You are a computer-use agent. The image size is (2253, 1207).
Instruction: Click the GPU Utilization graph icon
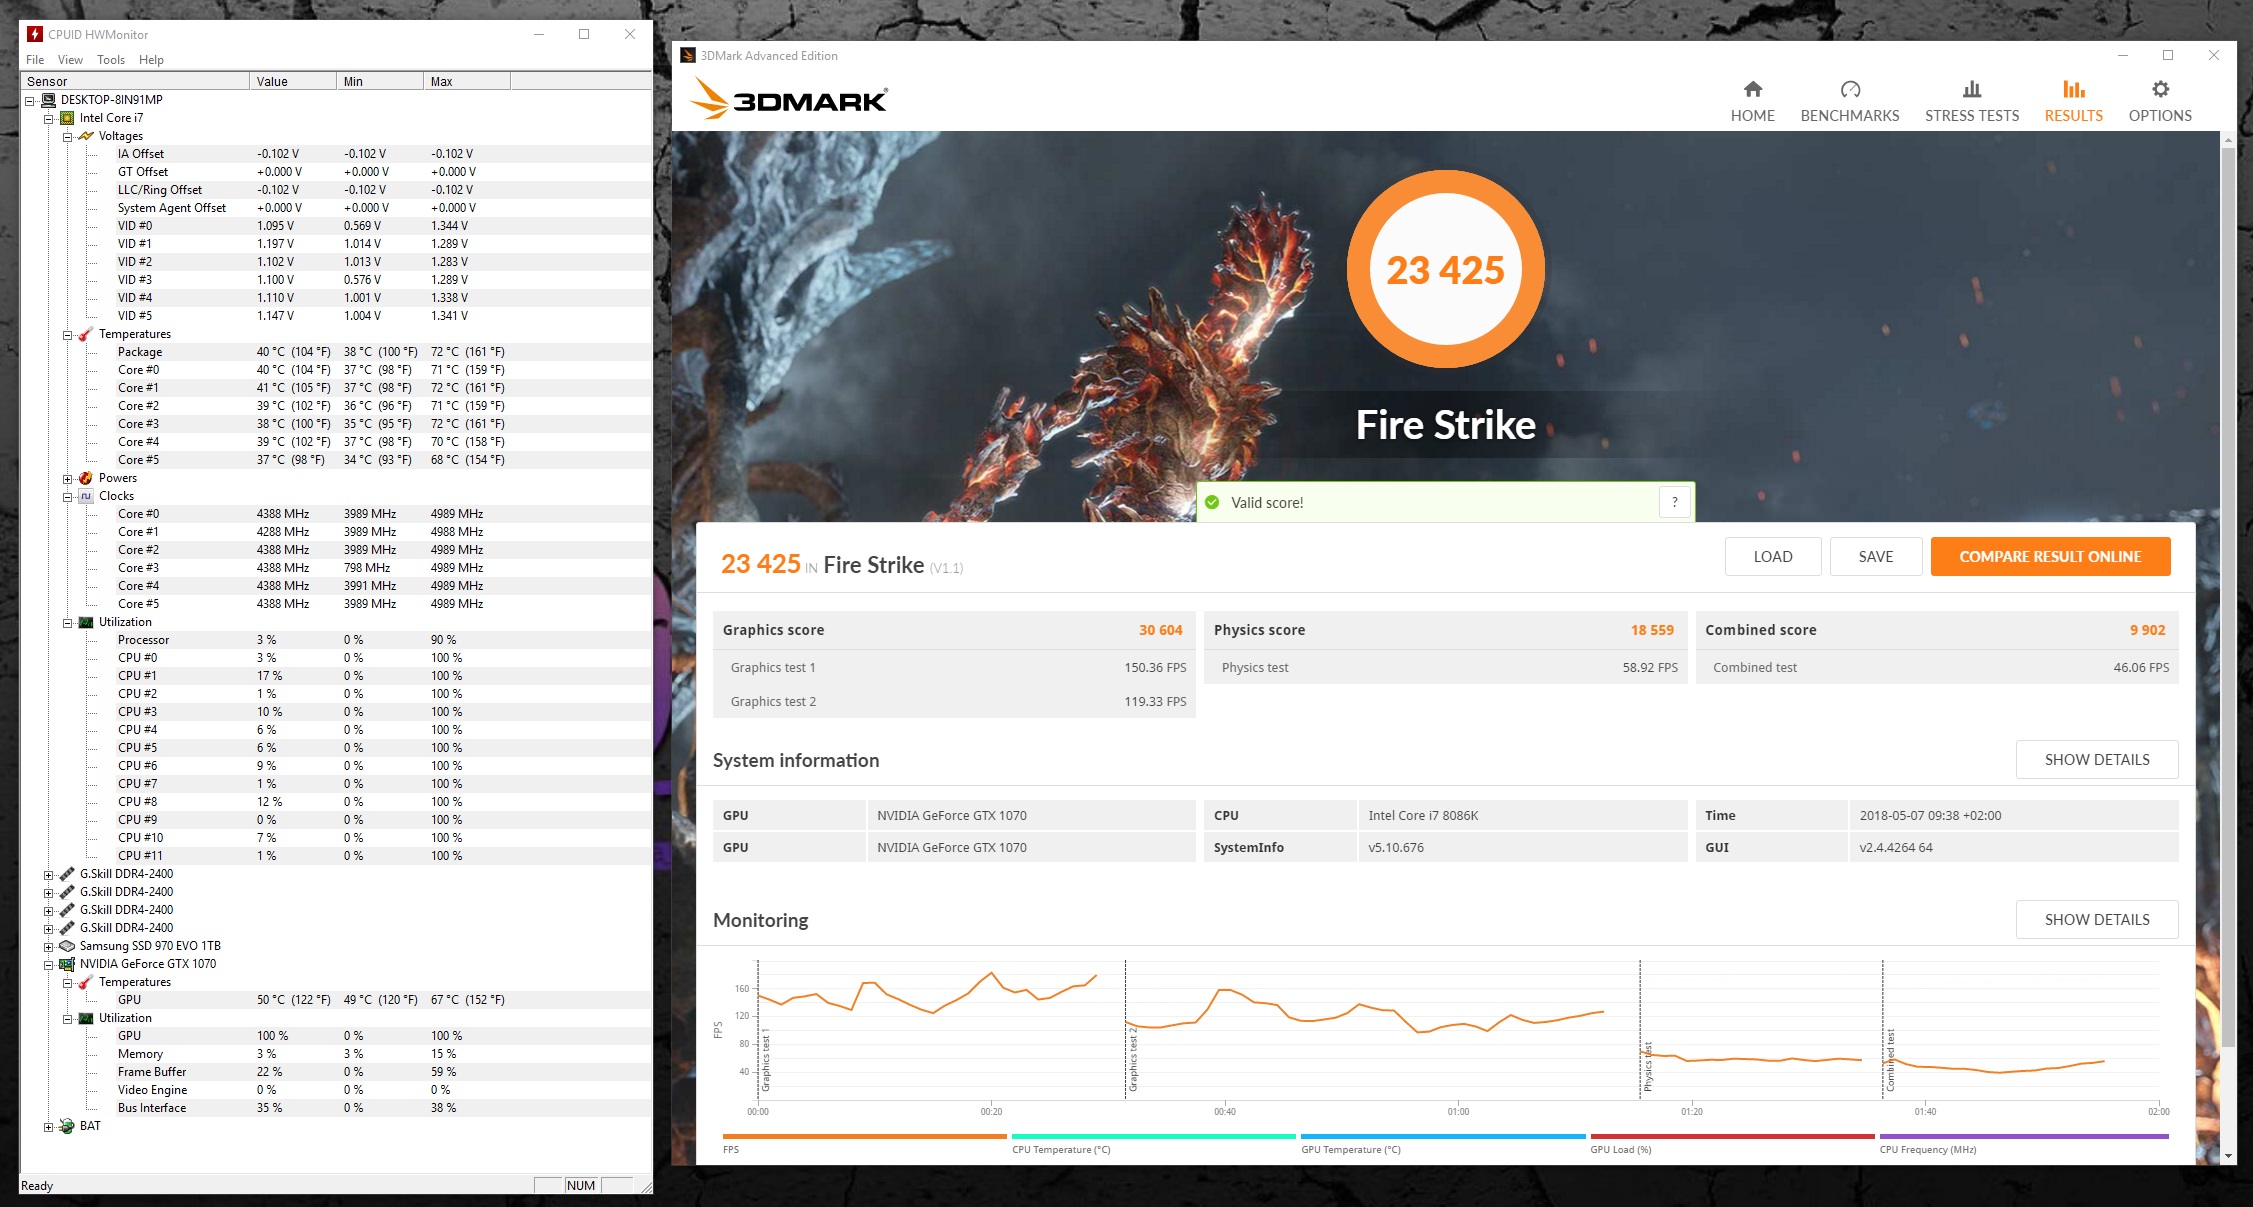click(x=86, y=1018)
